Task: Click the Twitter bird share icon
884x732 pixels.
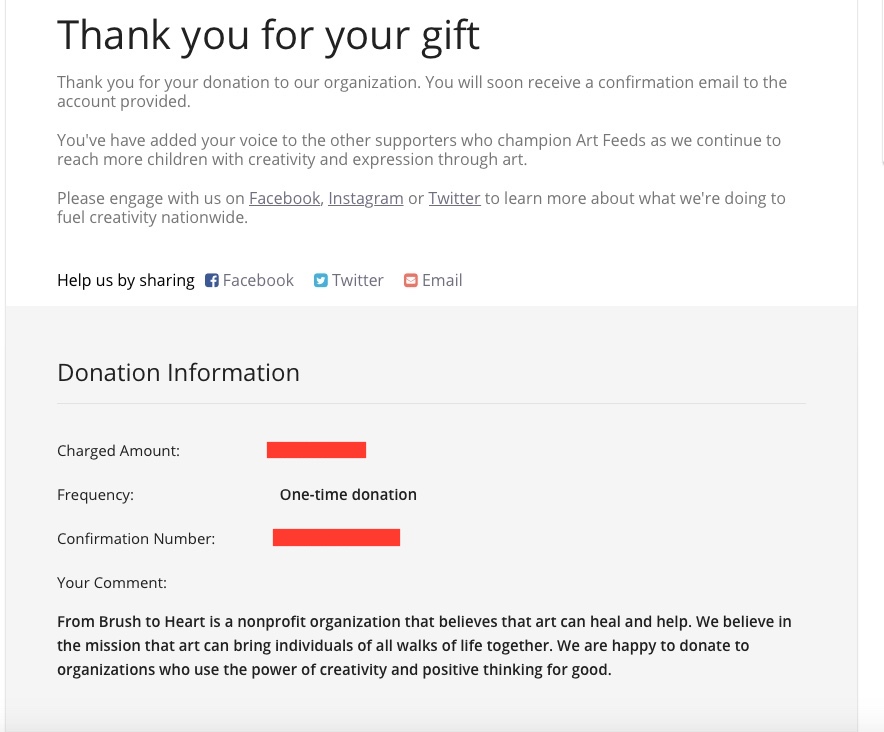Action: point(321,281)
